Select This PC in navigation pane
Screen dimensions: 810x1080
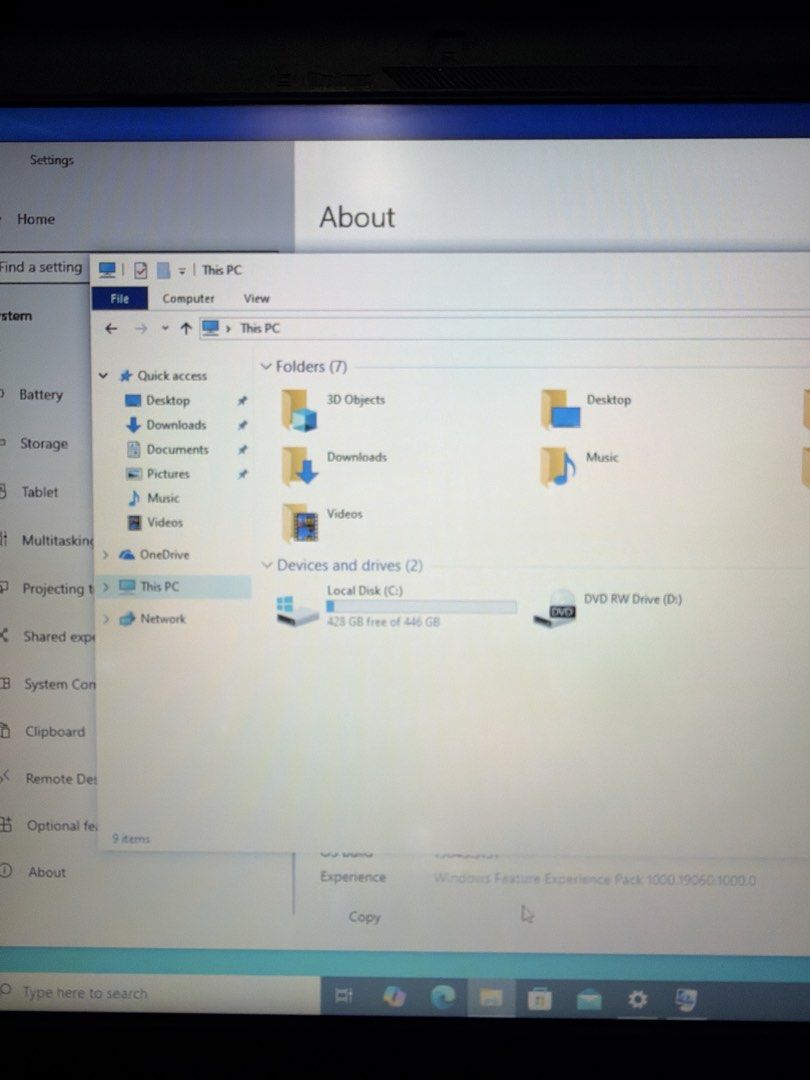click(x=159, y=587)
